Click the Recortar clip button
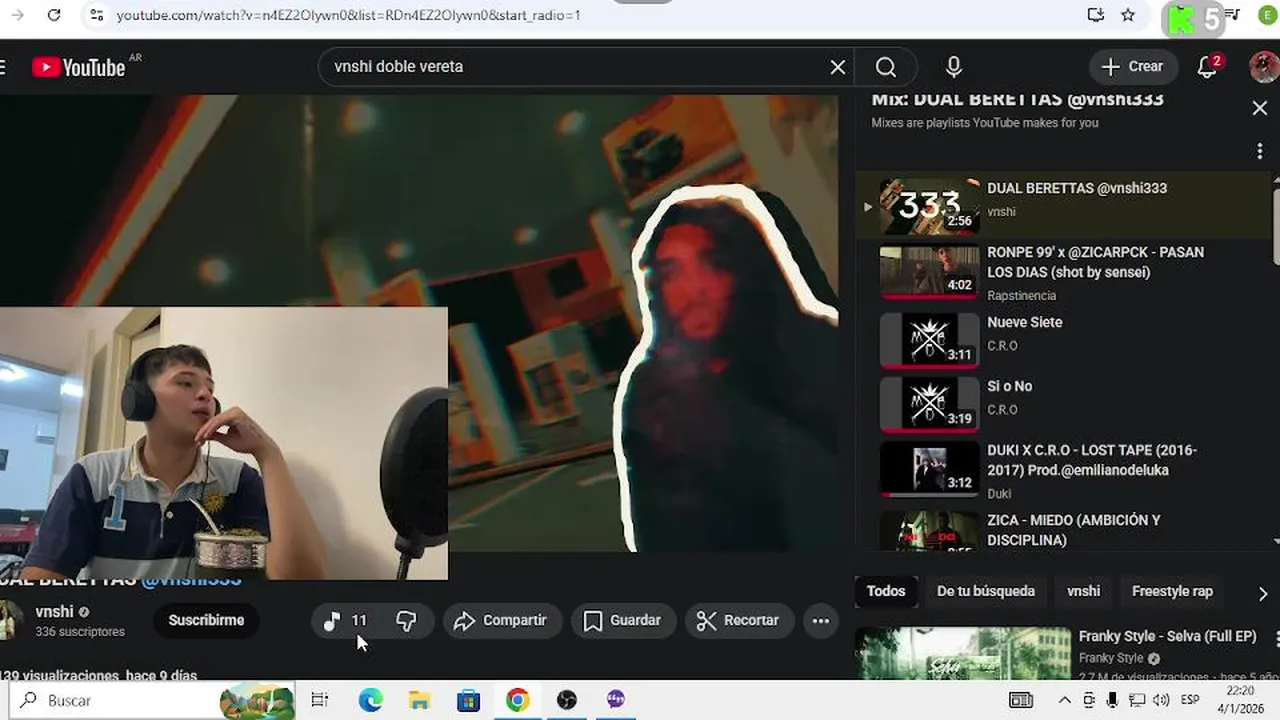Screen dimensions: 1280x720 [x=739, y=621]
